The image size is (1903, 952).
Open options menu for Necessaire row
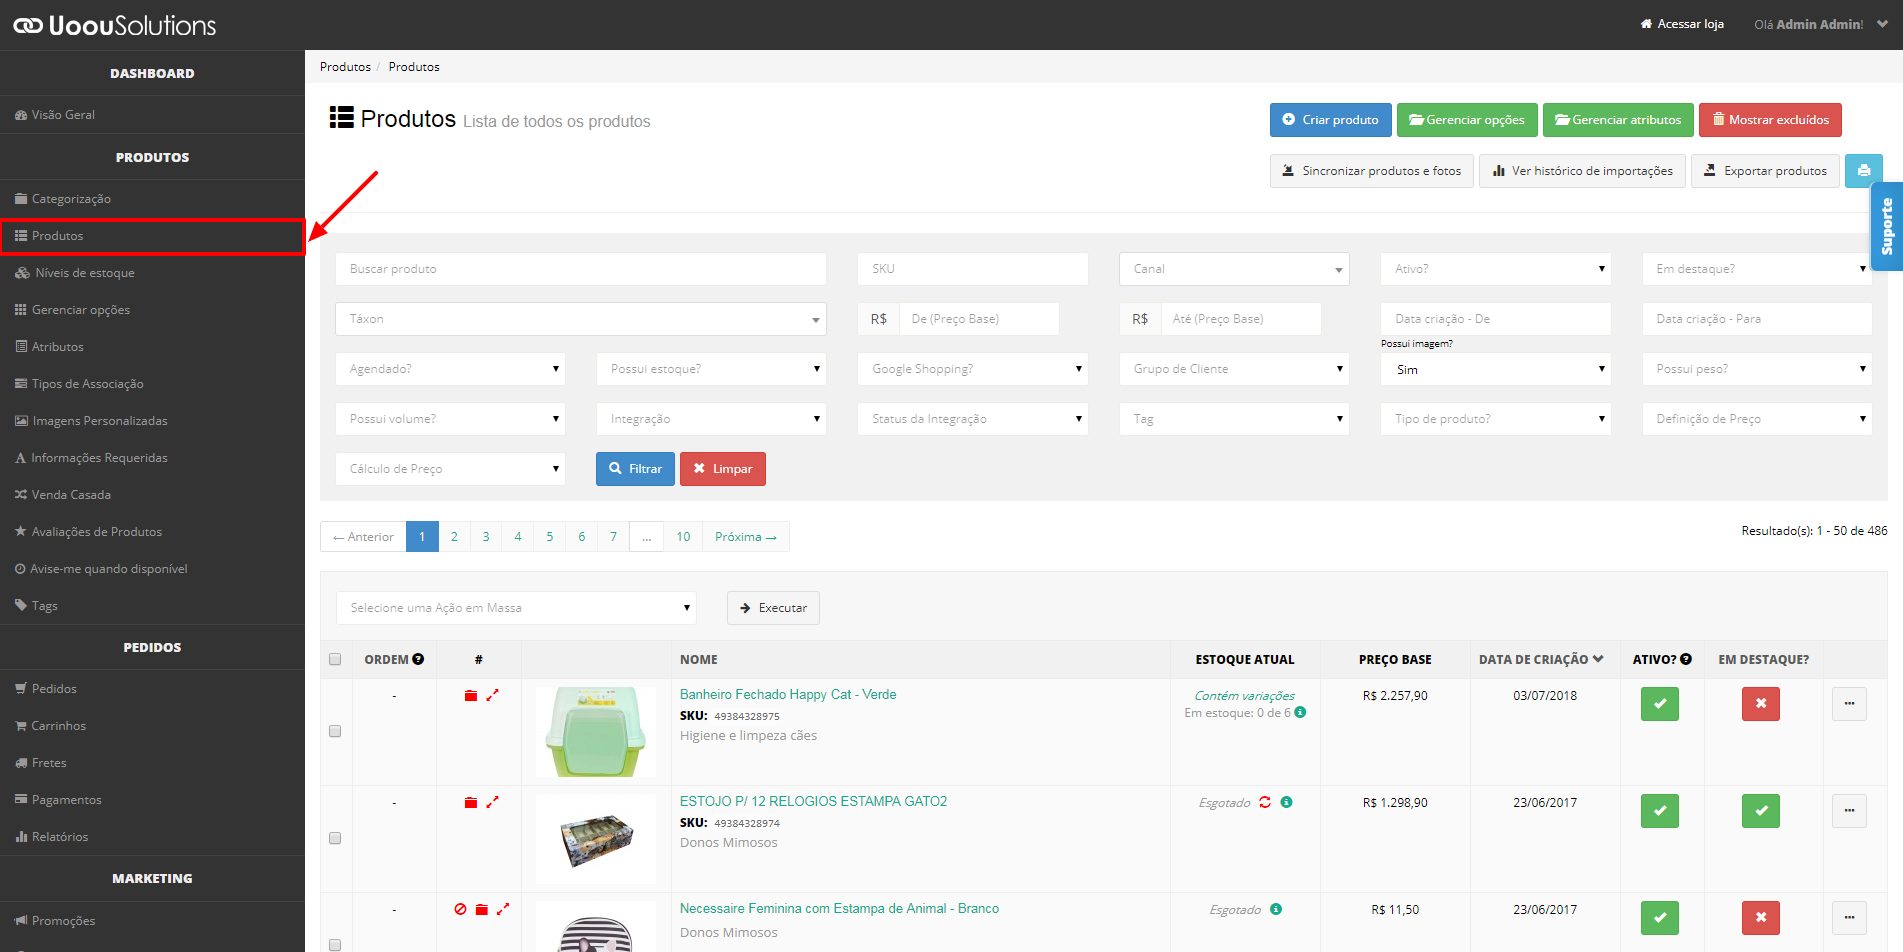pos(1849,918)
